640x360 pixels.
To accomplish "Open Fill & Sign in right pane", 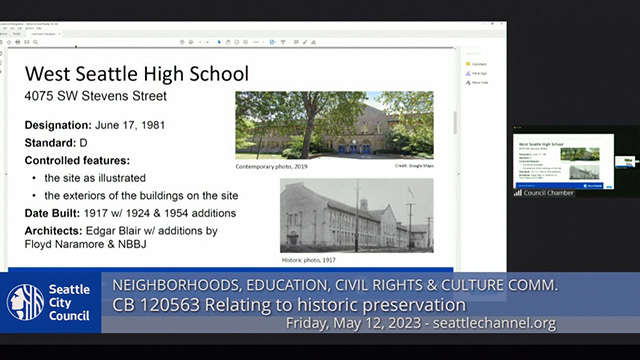I will [x=476, y=73].
